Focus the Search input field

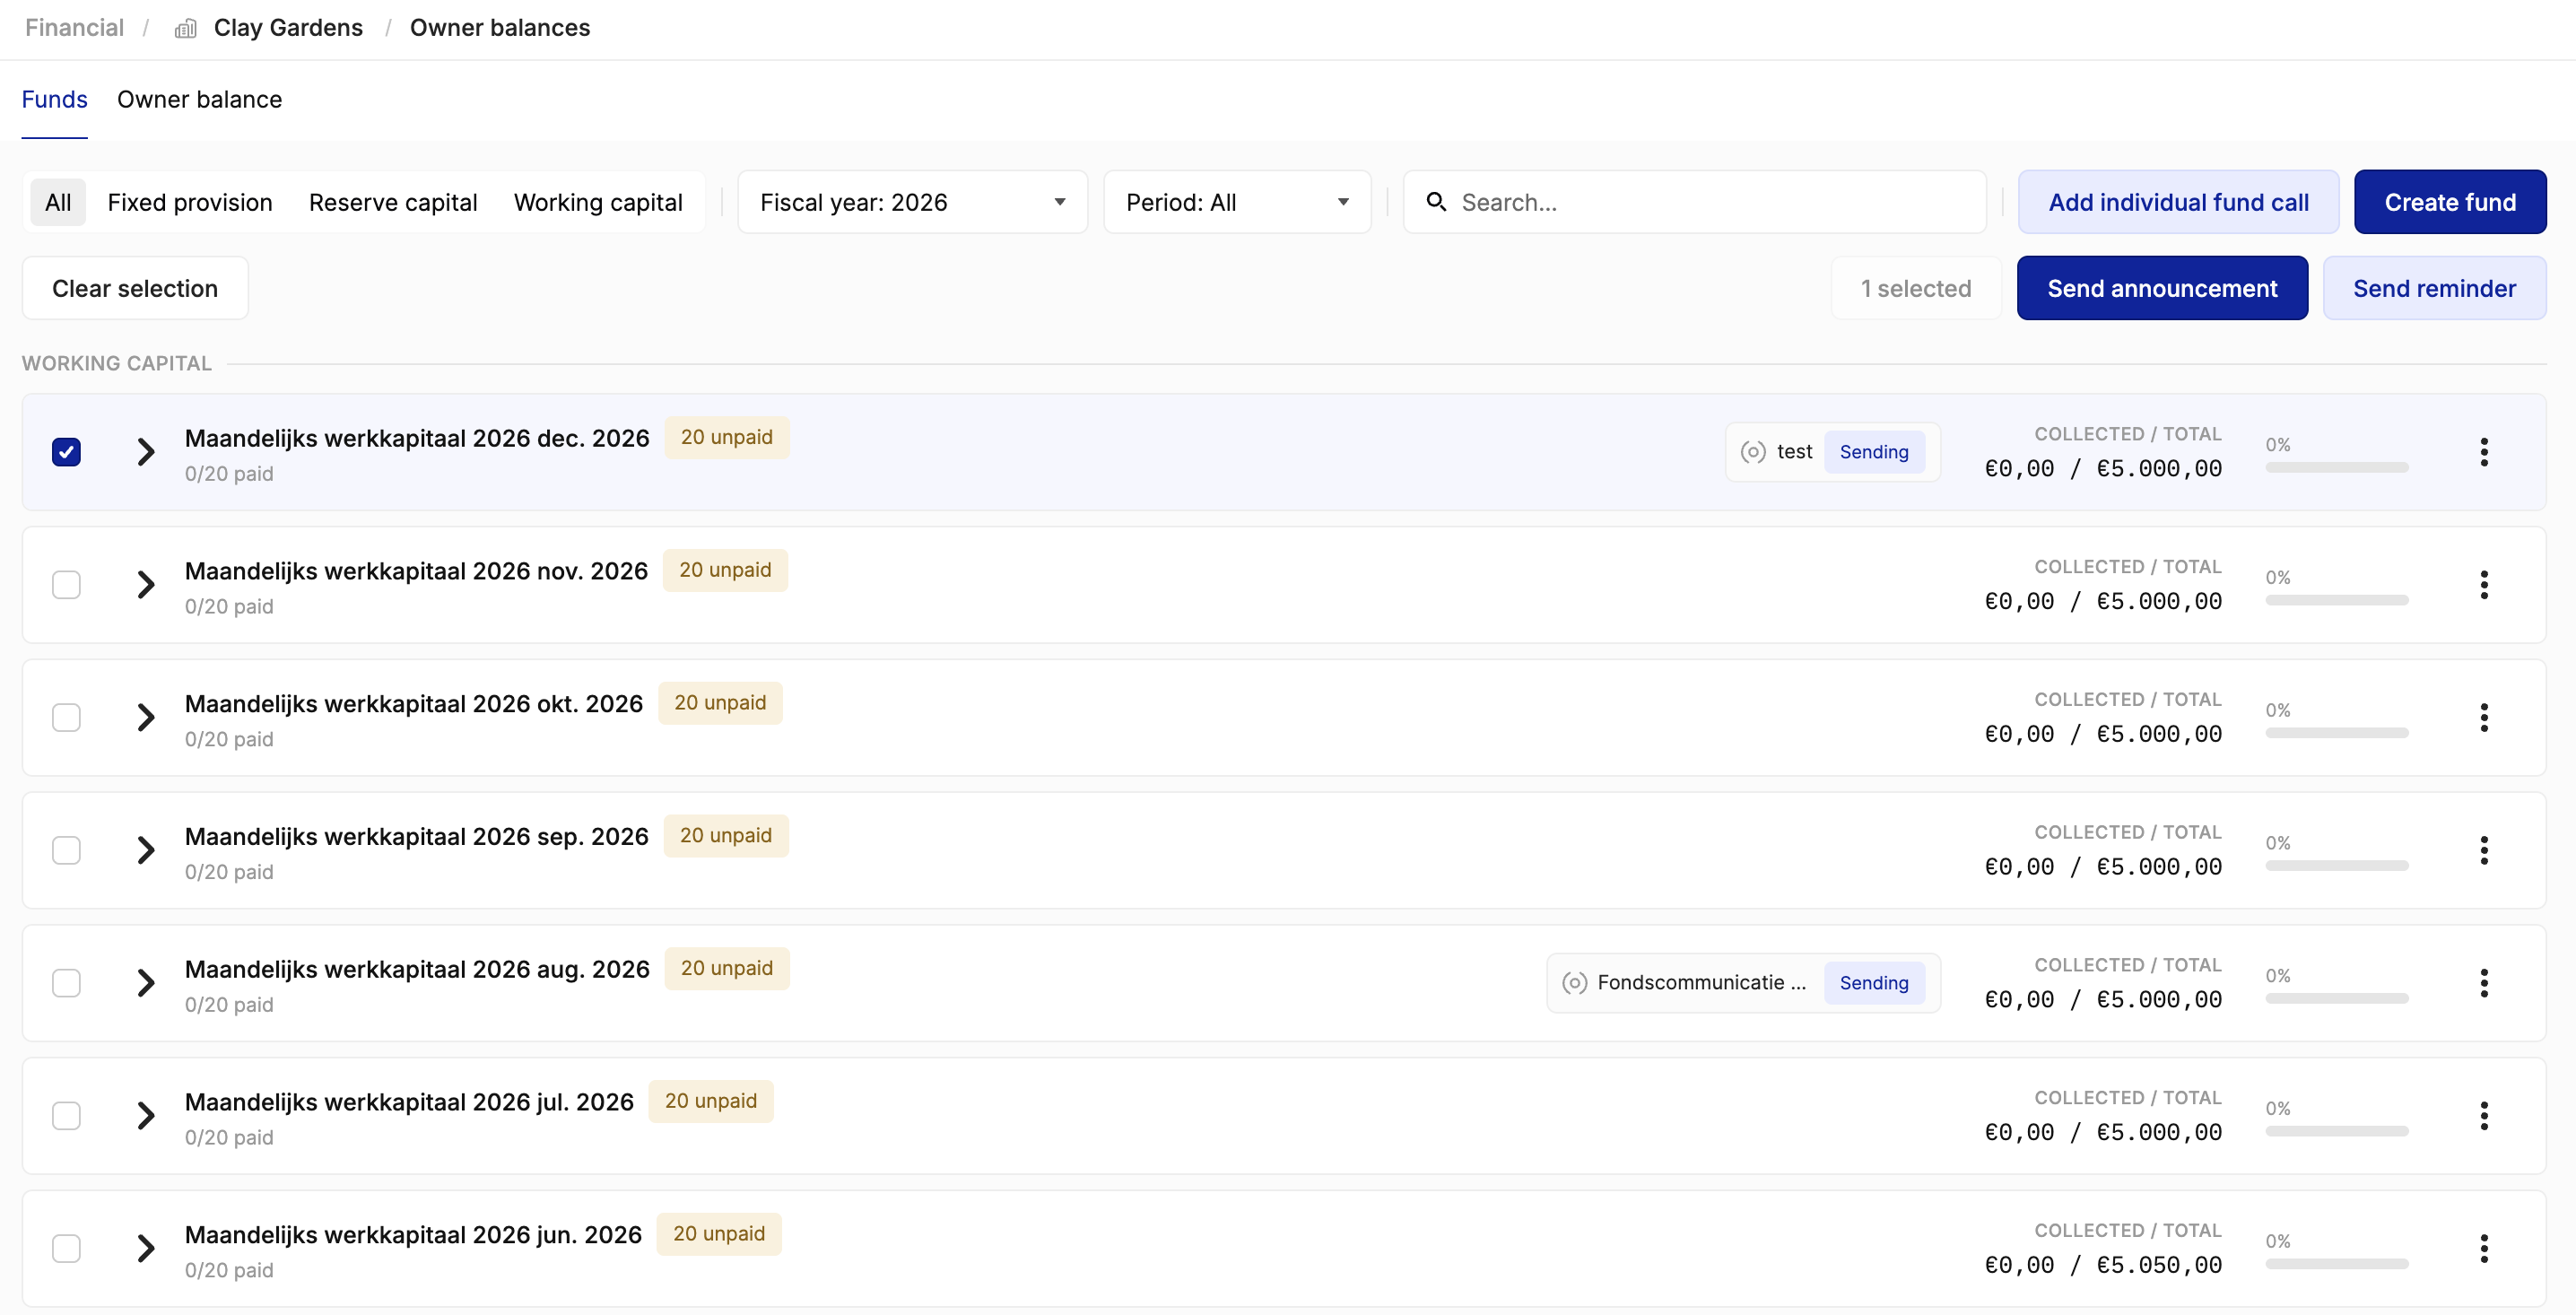[1694, 202]
